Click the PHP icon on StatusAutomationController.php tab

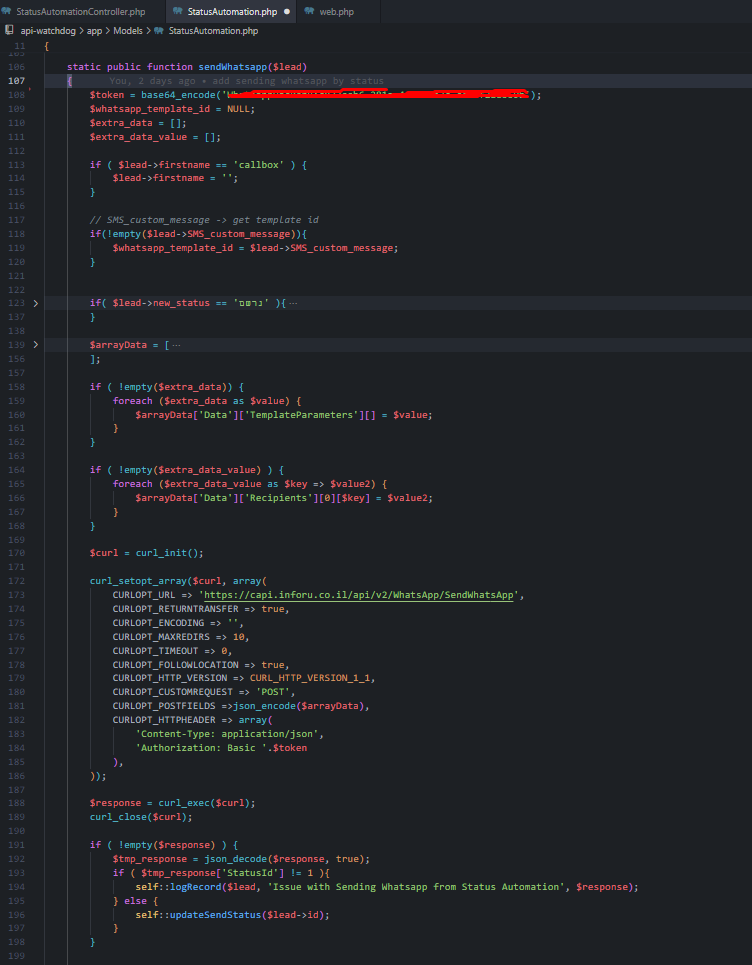tap(8, 12)
